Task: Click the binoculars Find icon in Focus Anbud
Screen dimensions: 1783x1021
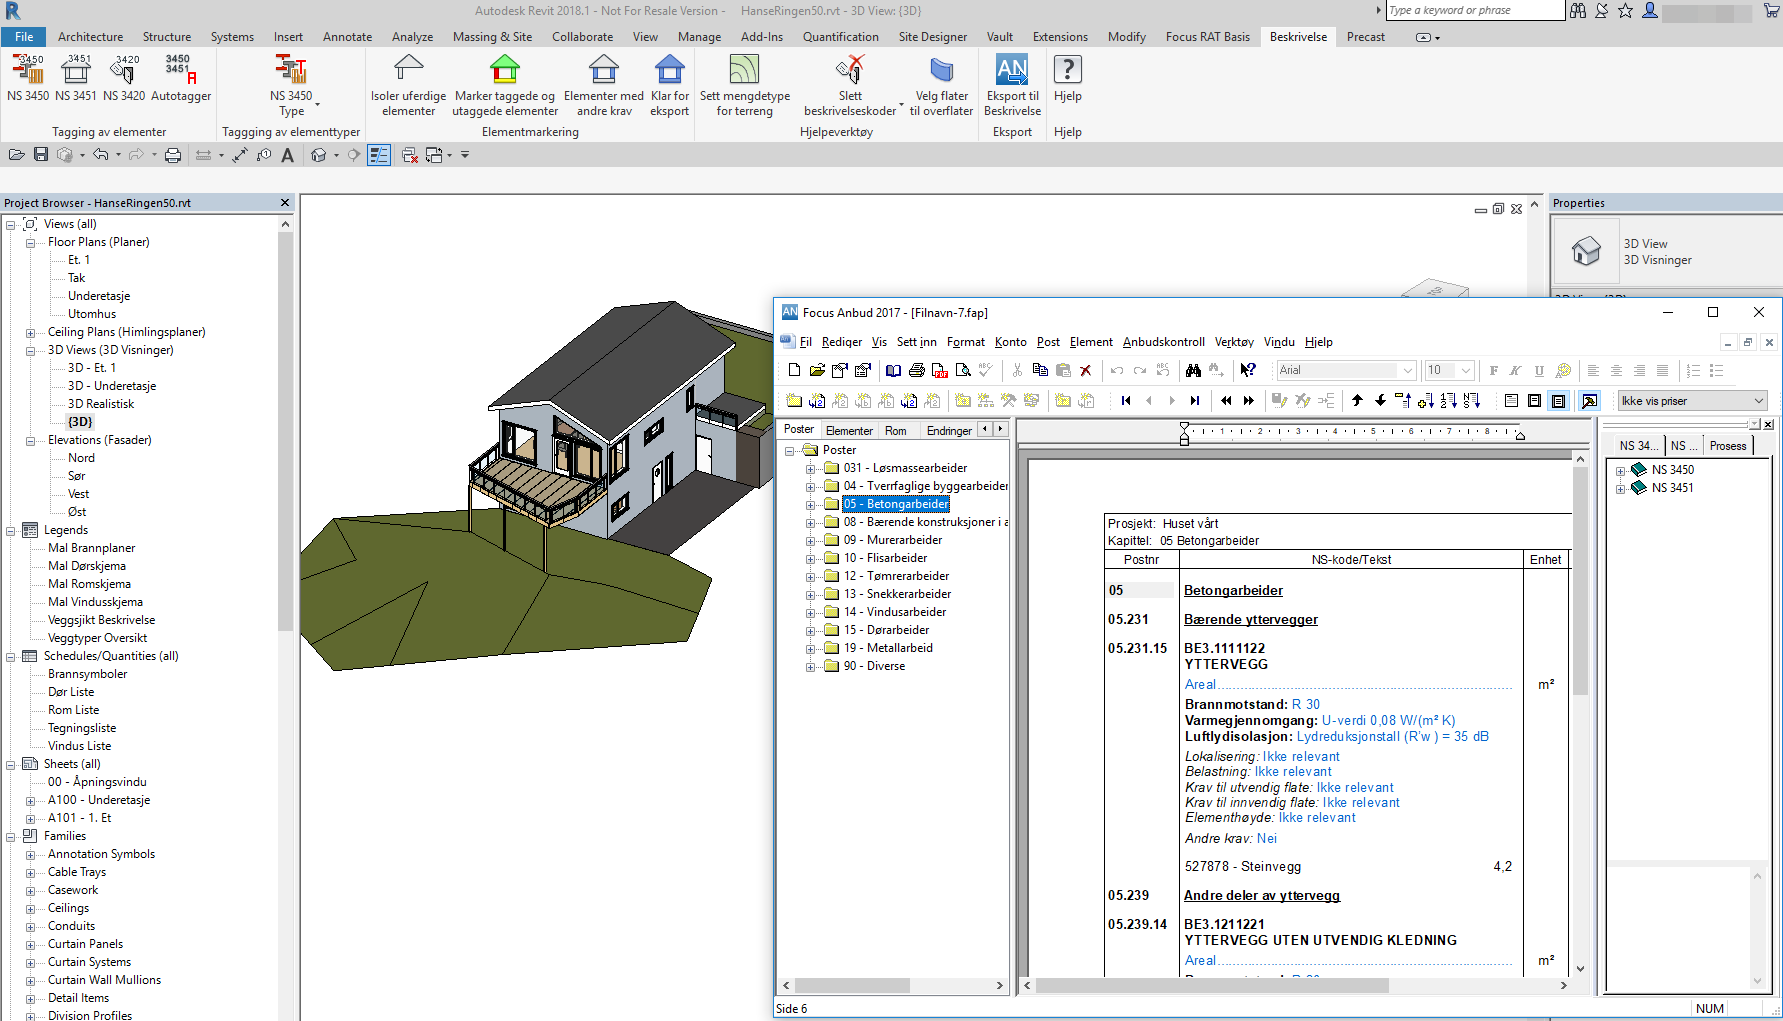Action: tap(1193, 370)
